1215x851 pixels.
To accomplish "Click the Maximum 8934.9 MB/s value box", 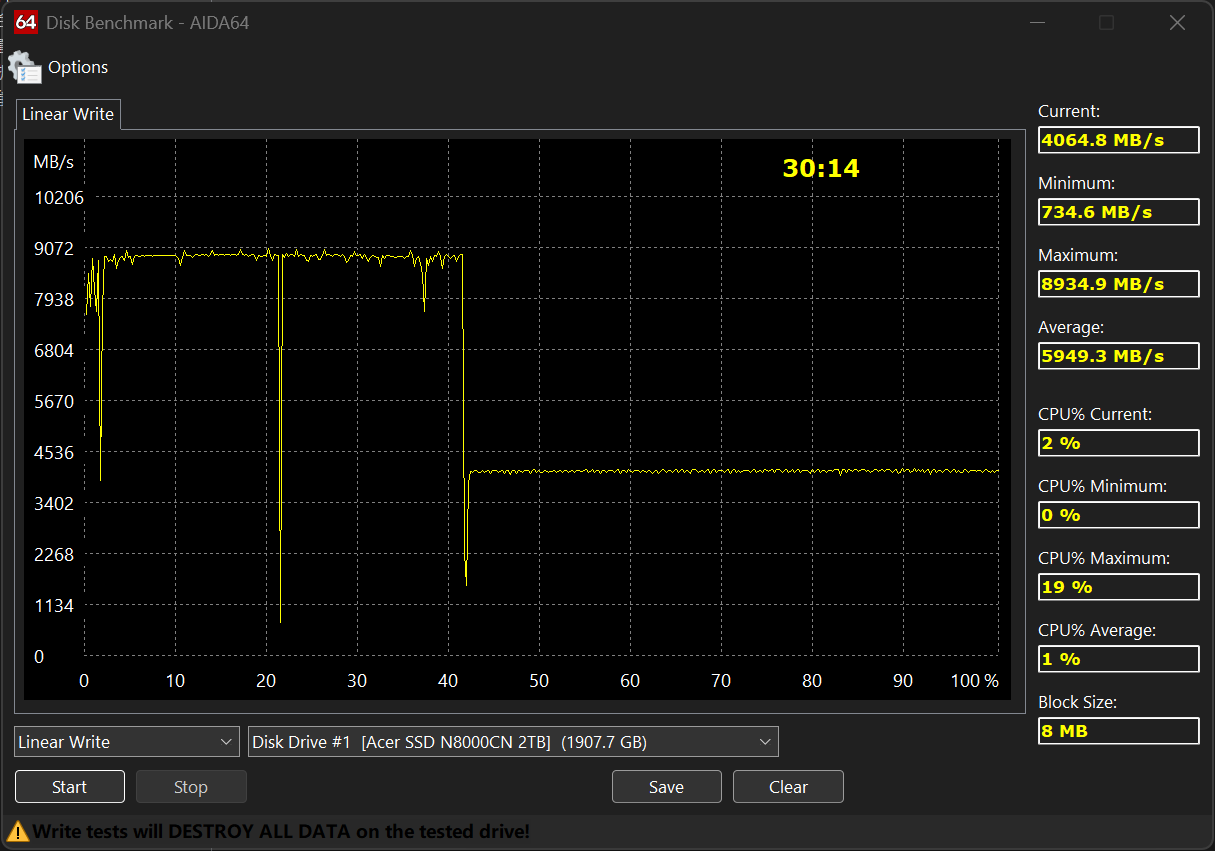I will 1118,284.
